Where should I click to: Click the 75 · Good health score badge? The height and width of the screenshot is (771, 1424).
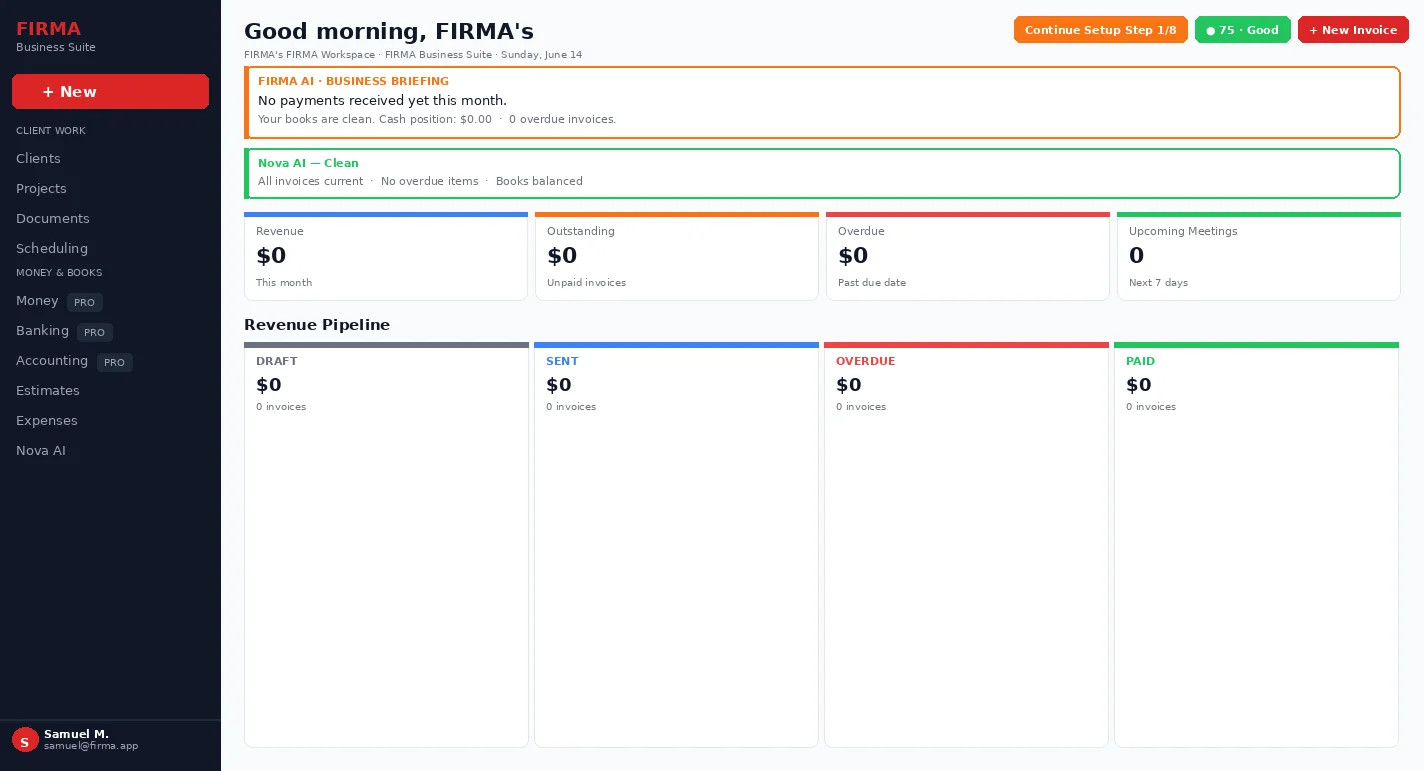pyautogui.click(x=1243, y=30)
